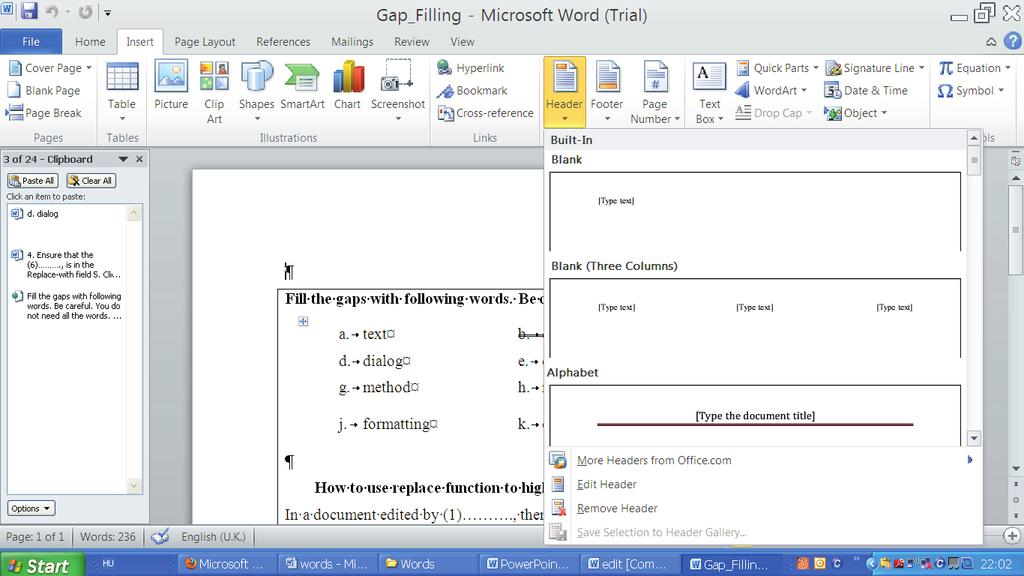Open the Screenshot dropdown

click(398, 92)
